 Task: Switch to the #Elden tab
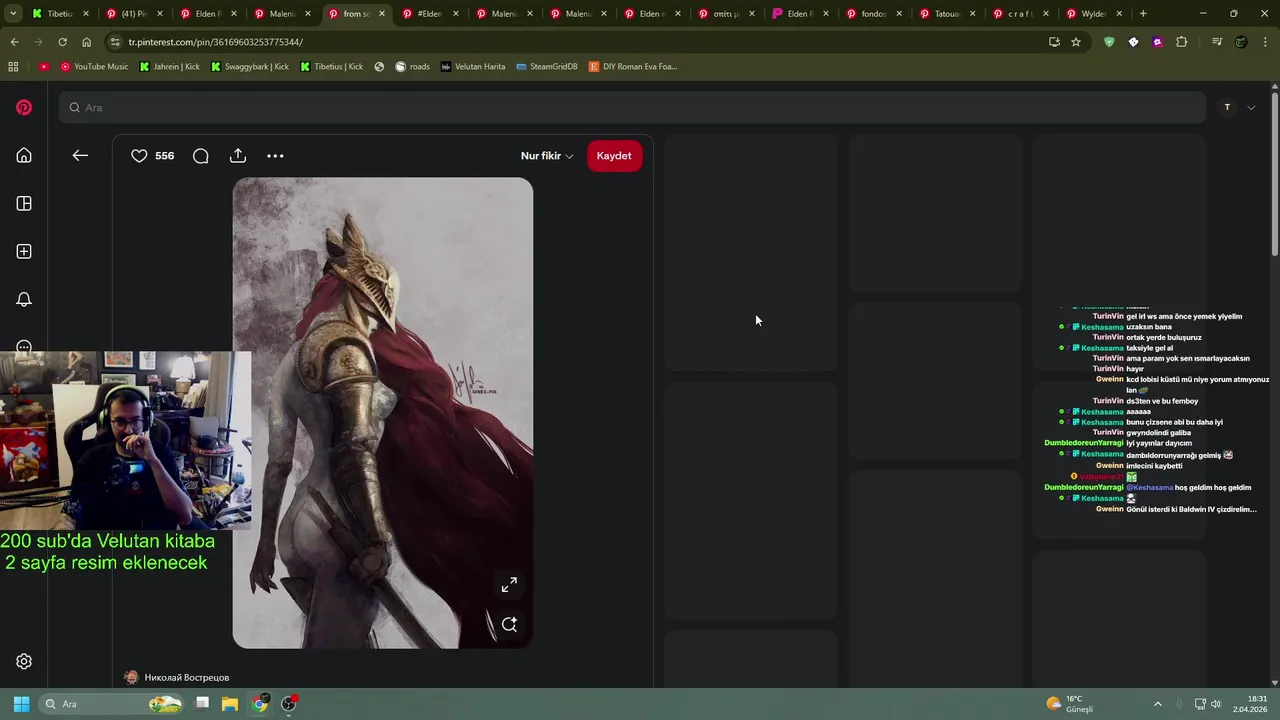tap(429, 14)
